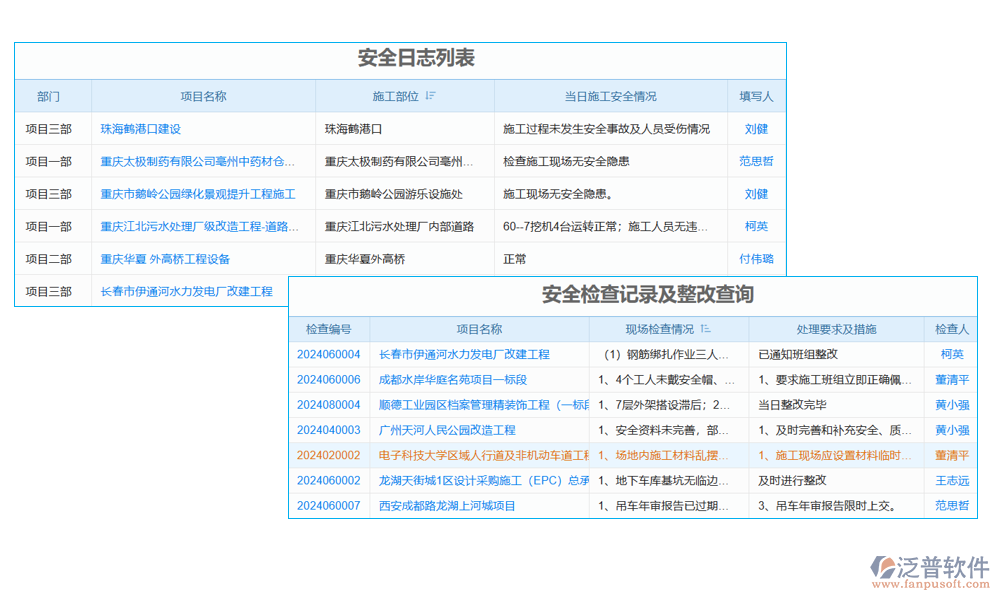The width and height of the screenshot is (1000, 600).
Task: Open project link 珠海鹤港口建设
Action: point(143,128)
